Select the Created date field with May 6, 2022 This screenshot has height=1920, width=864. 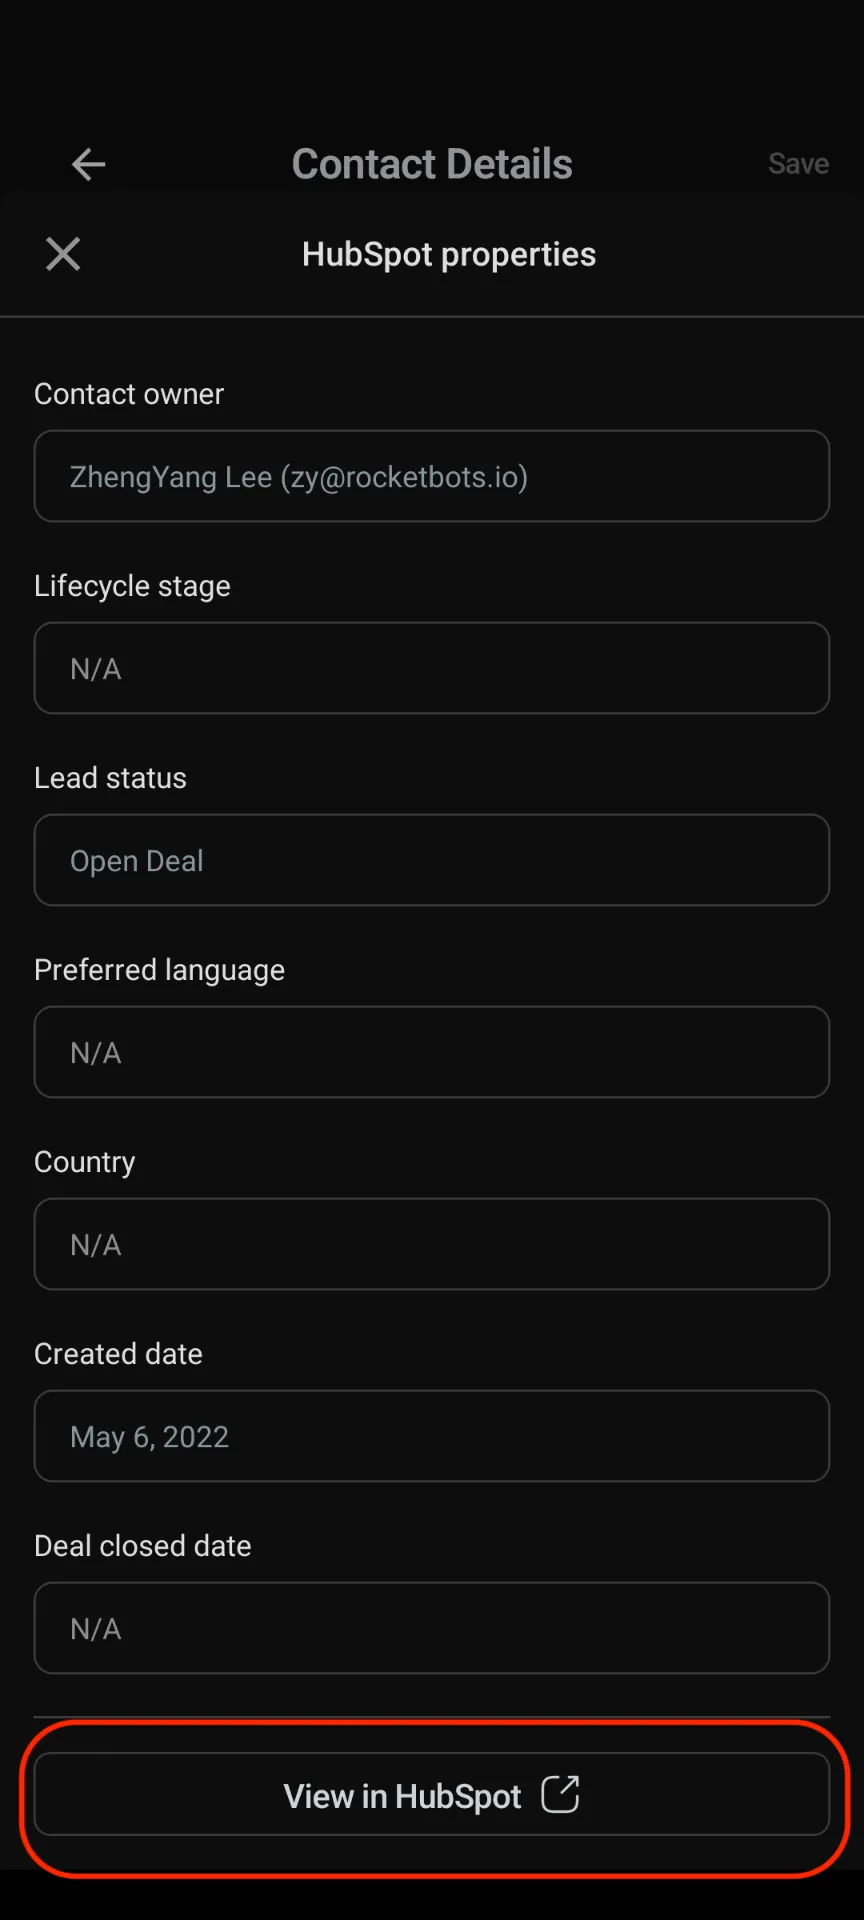click(432, 1436)
